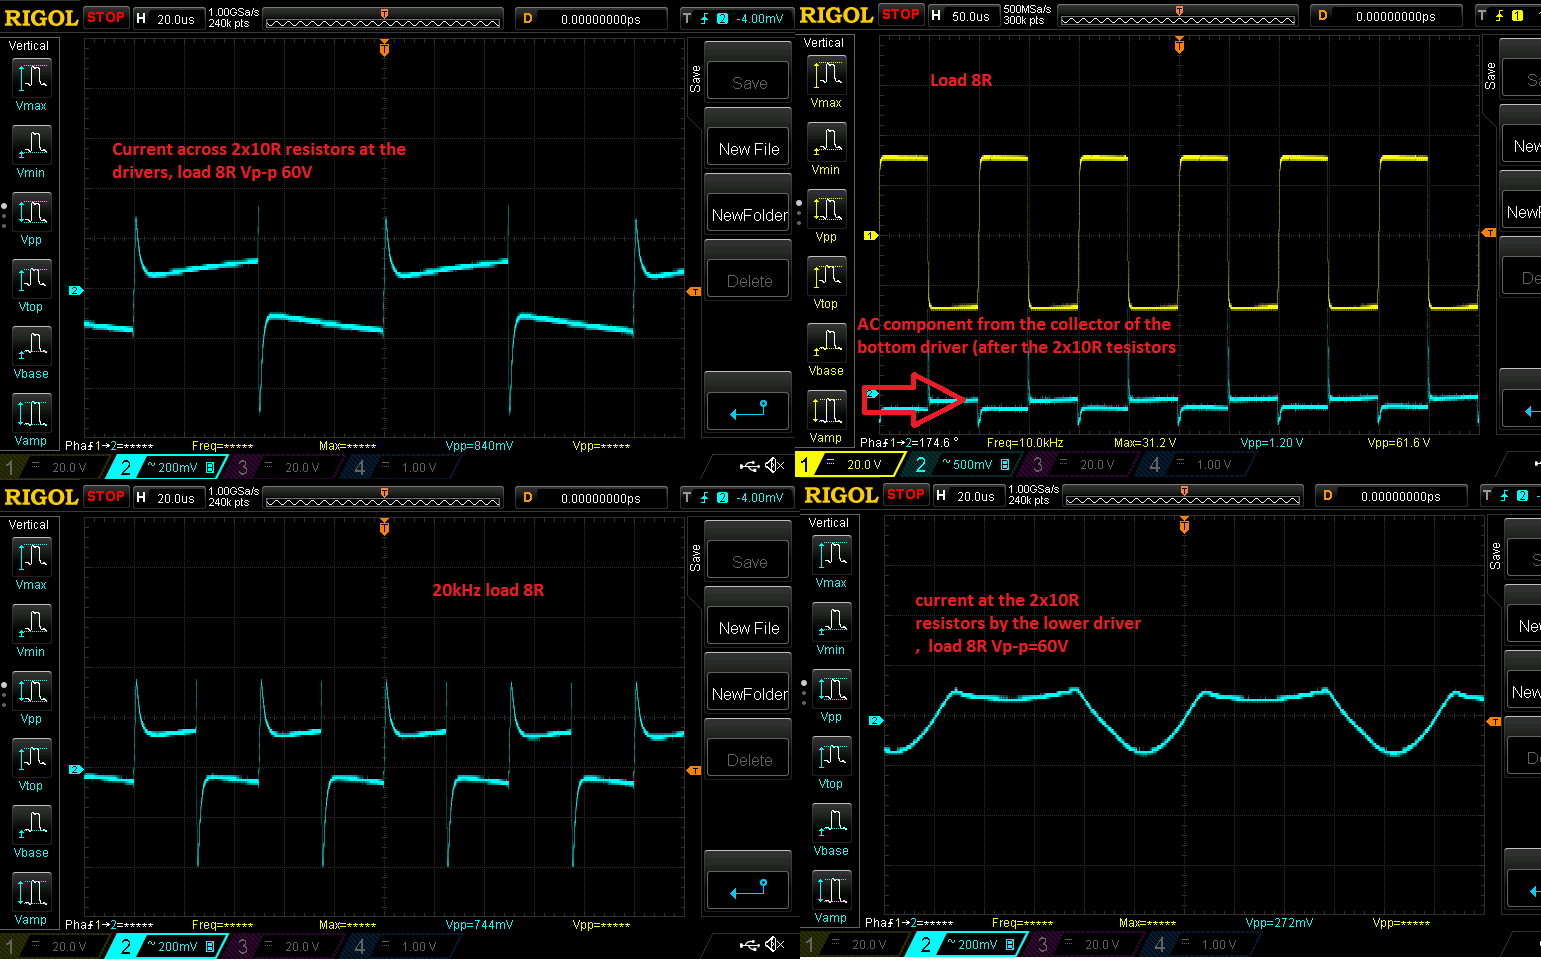Toggle the STOP button in the Vpp=272mV capture
The image size is (1541, 961).
tap(906, 494)
